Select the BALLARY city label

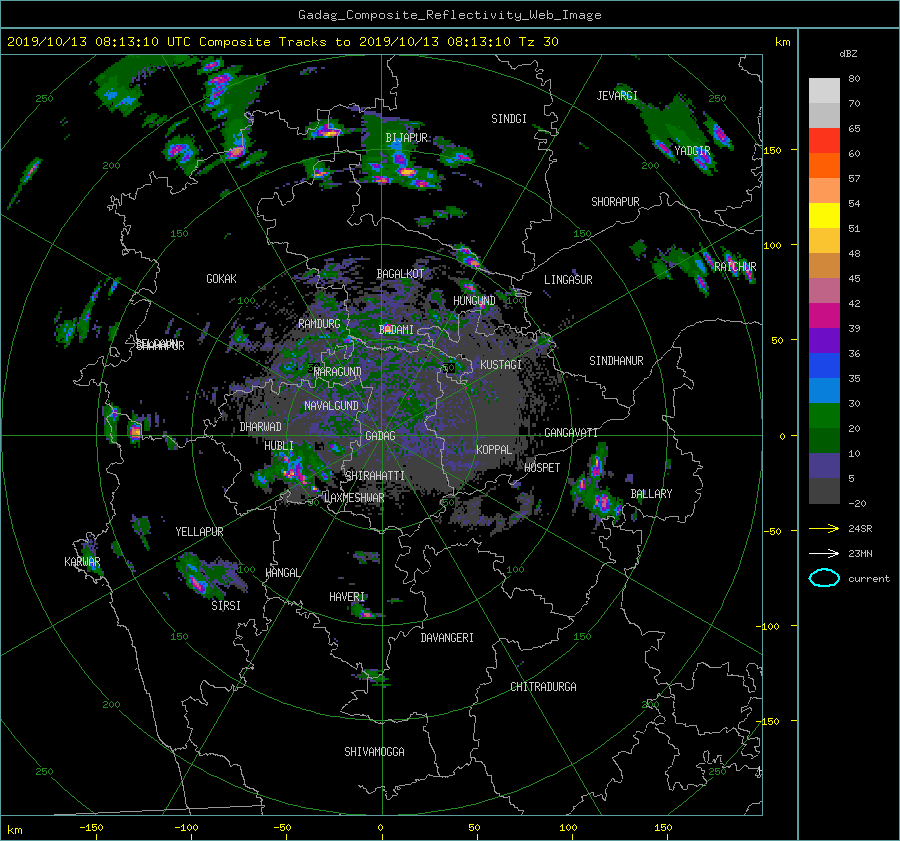coord(651,494)
